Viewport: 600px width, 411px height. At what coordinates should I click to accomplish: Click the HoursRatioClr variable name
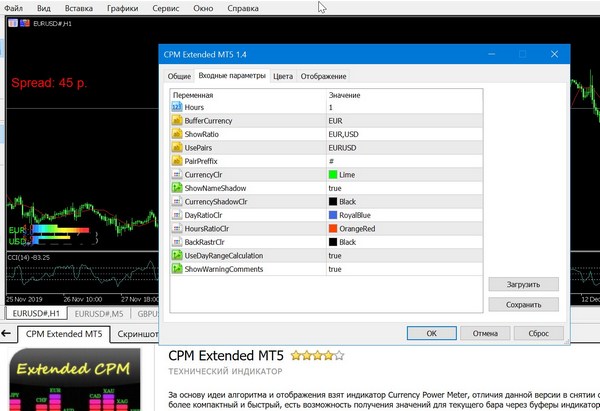click(207, 228)
